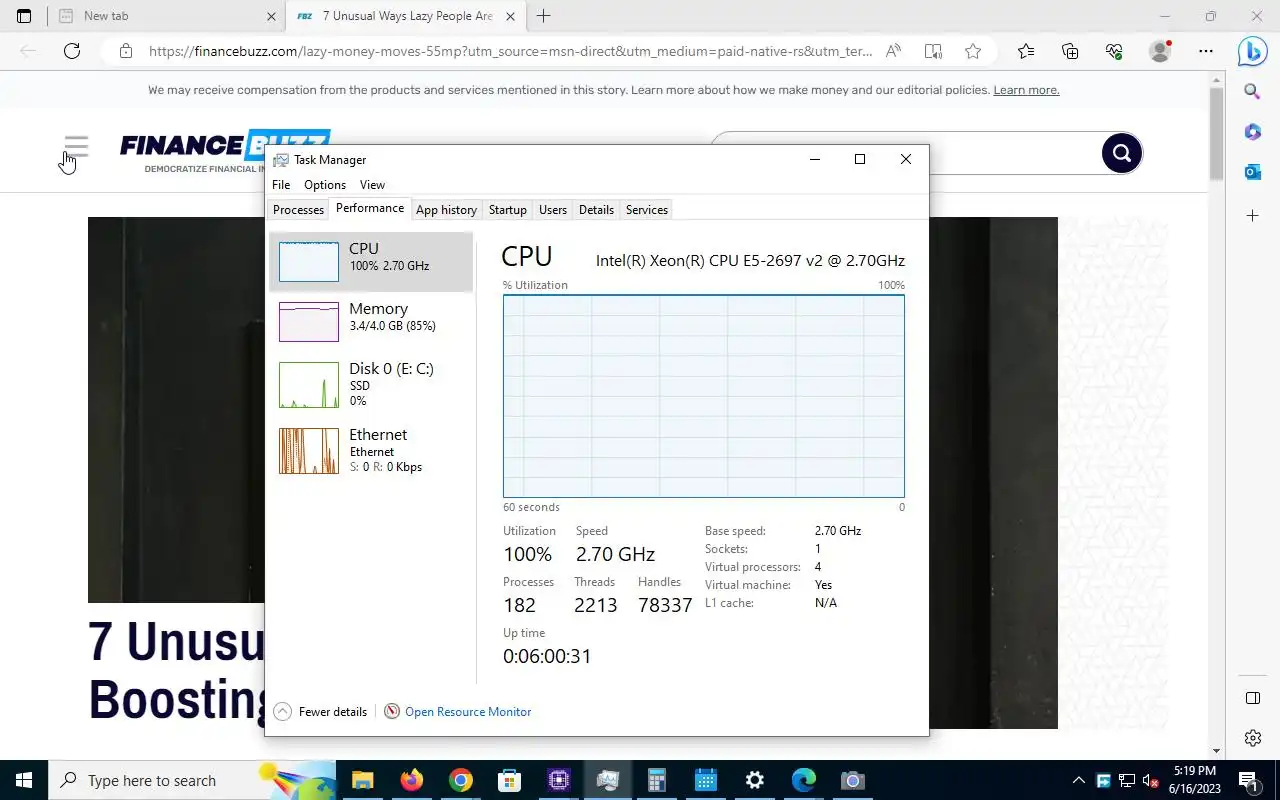The image size is (1280, 800).
Task: Open Bing Chat sidebar button
Action: click(x=1252, y=50)
